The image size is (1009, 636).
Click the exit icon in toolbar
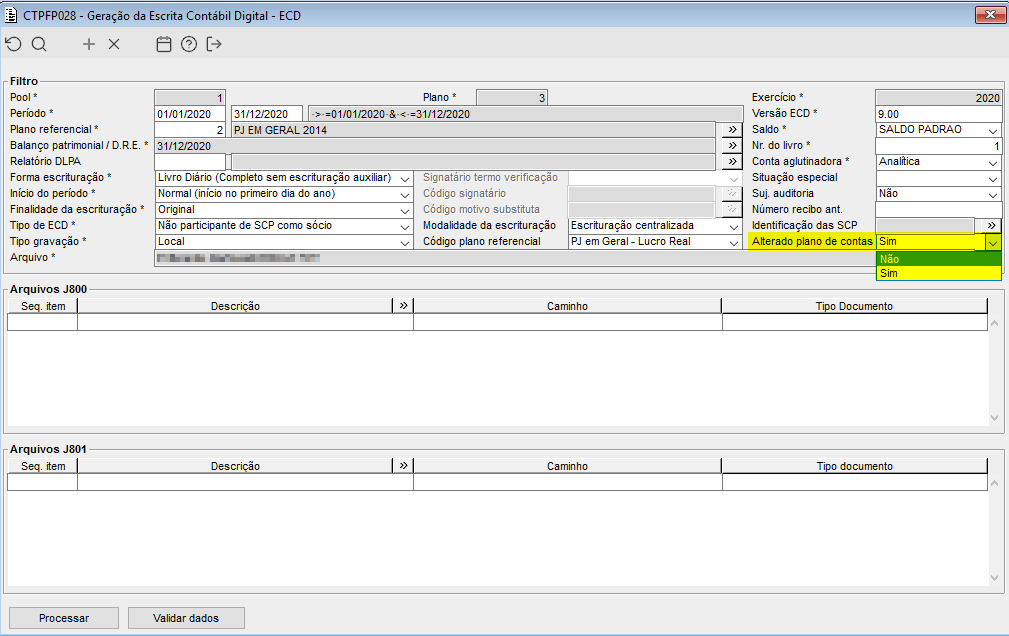tap(214, 44)
